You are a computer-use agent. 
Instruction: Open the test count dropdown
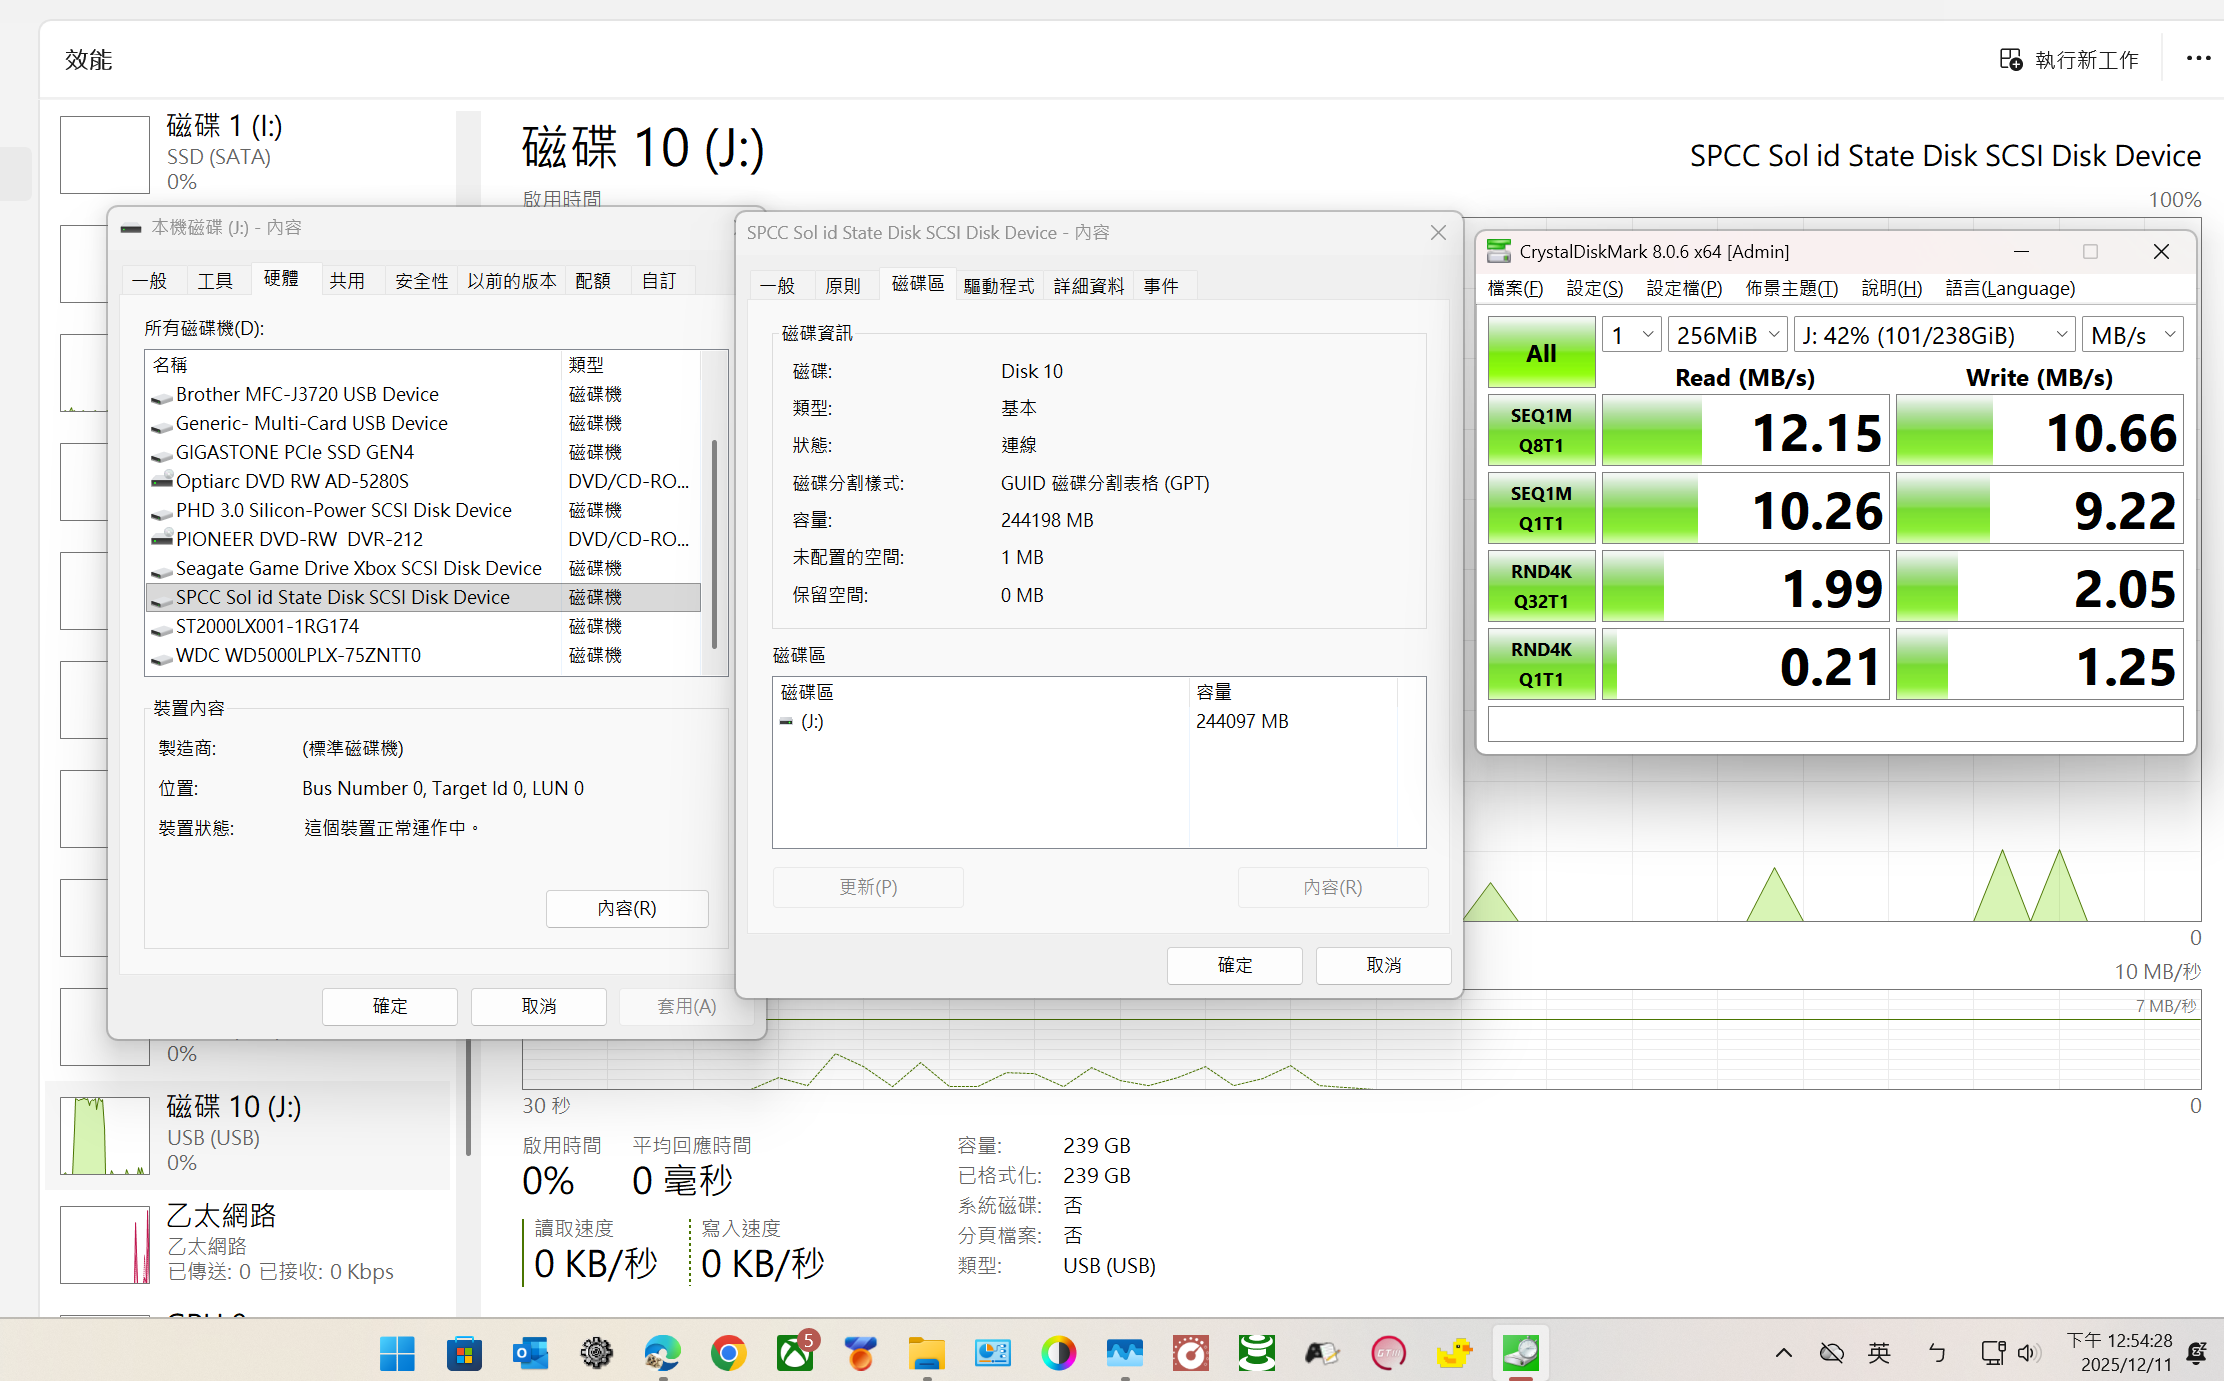[1631, 335]
